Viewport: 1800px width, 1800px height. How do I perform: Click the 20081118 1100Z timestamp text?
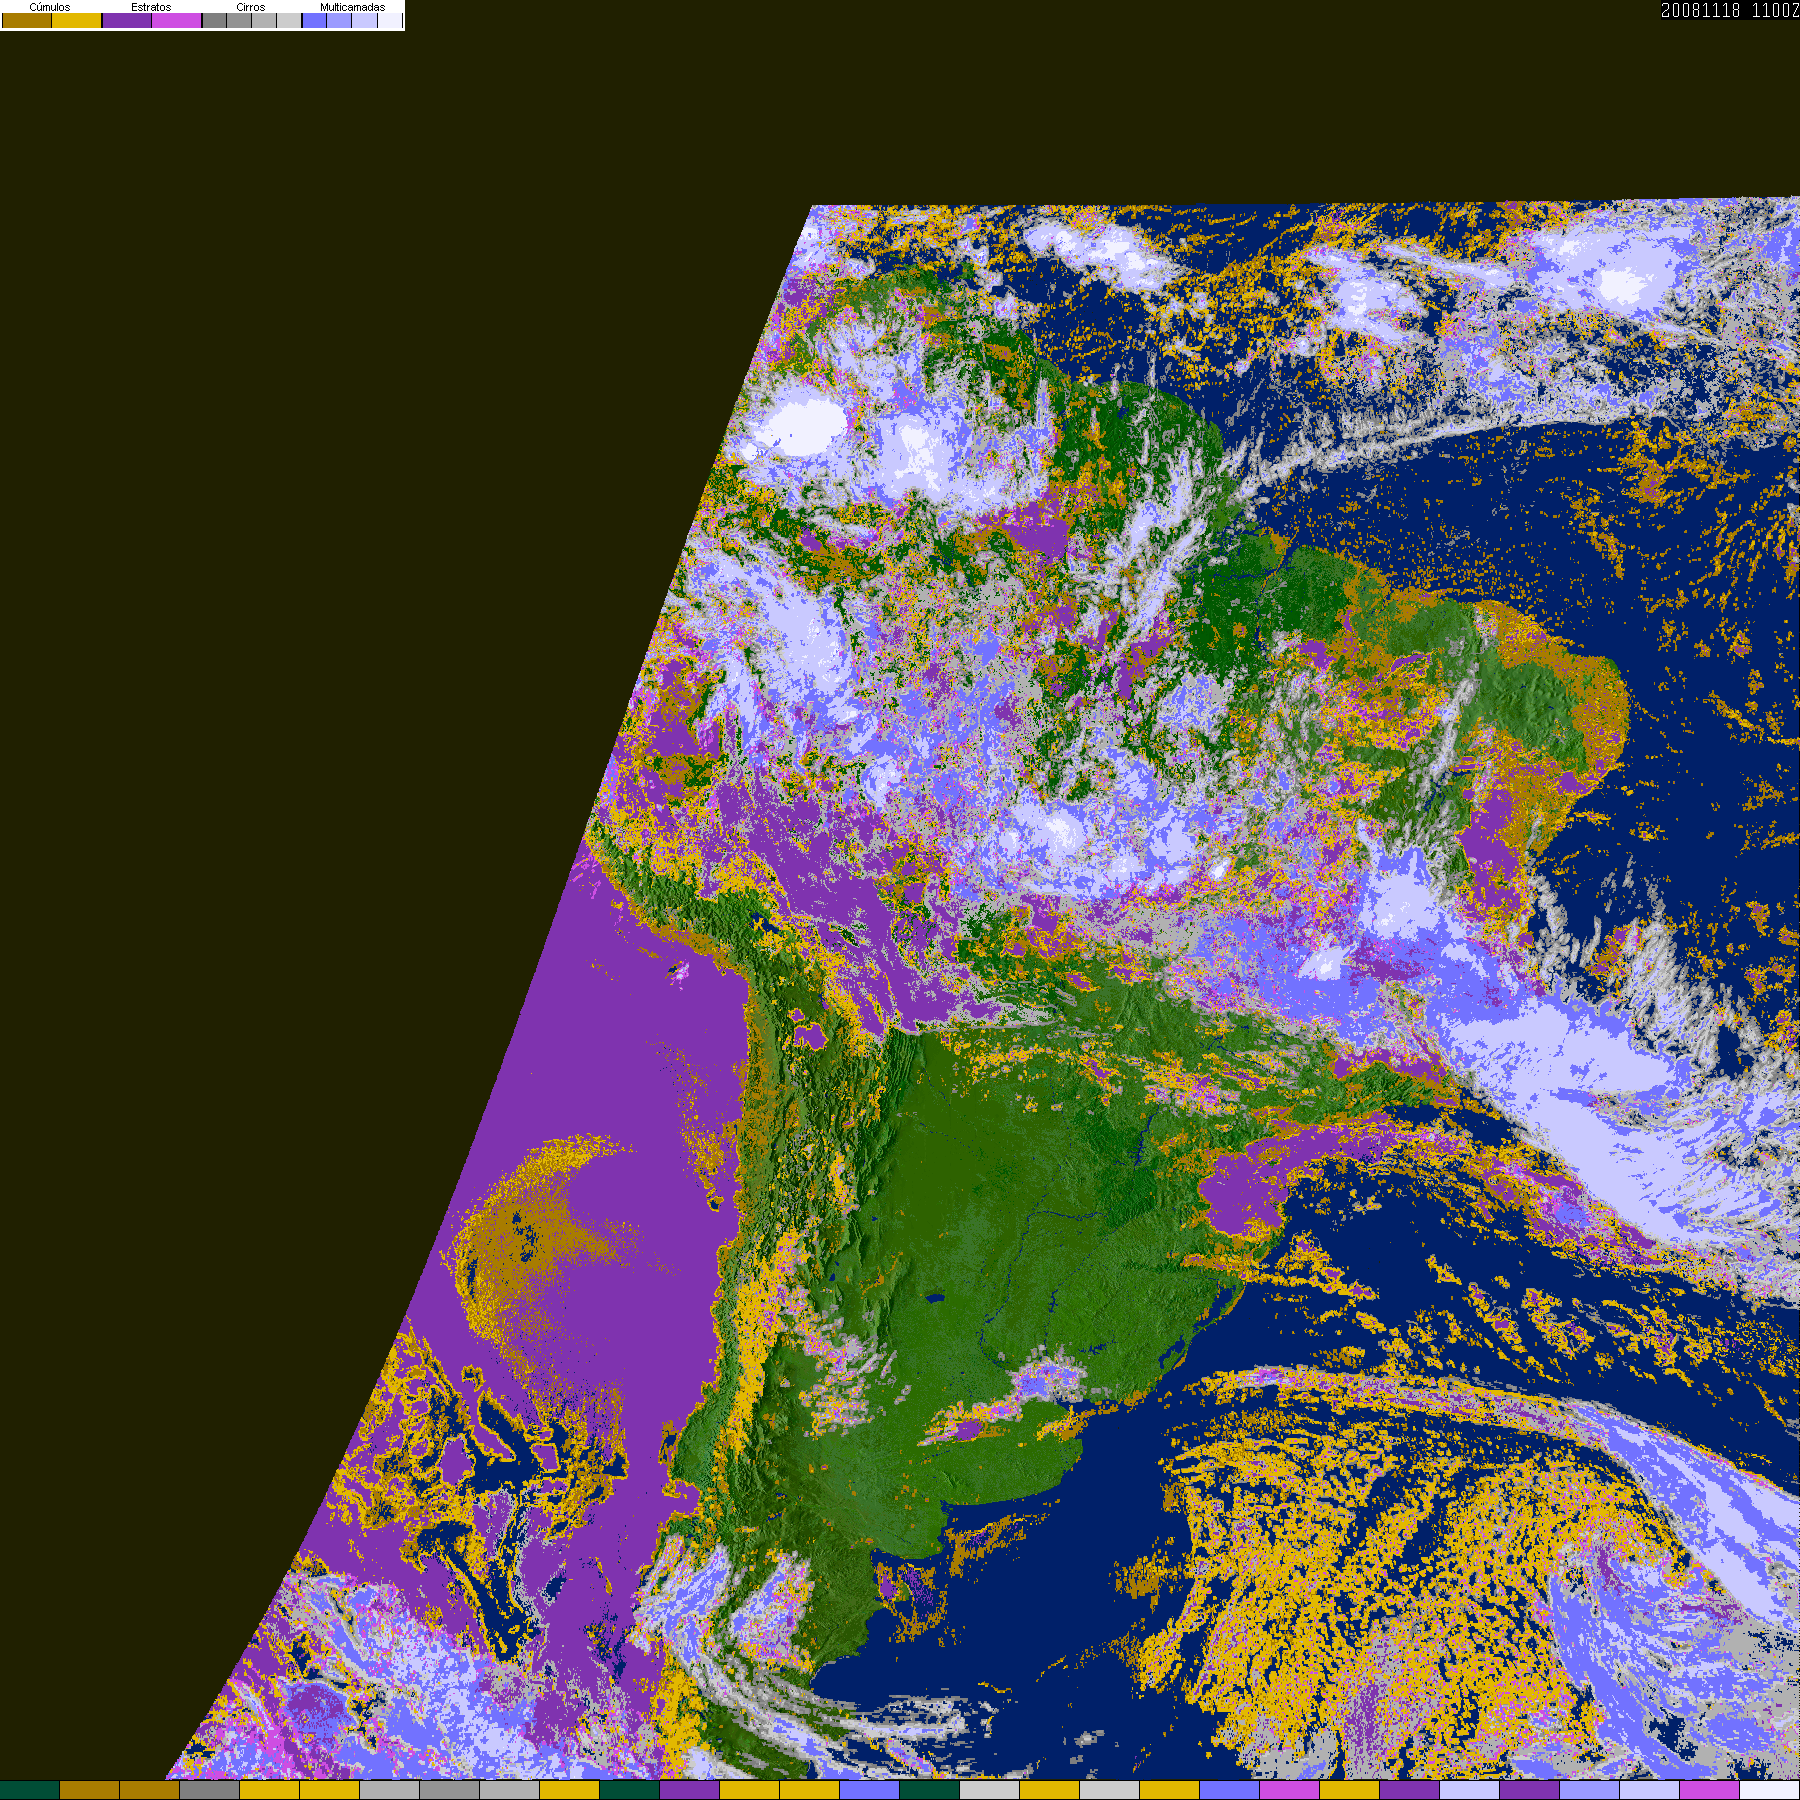click(x=1729, y=11)
